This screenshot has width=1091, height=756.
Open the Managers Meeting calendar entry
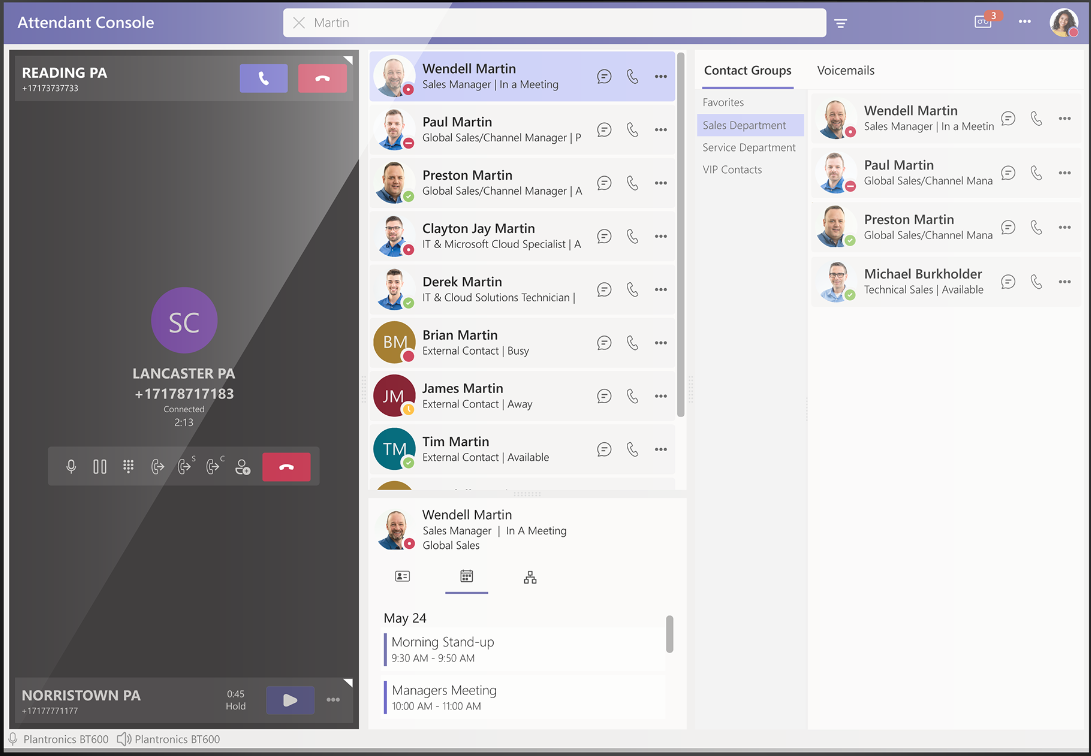coord(525,697)
